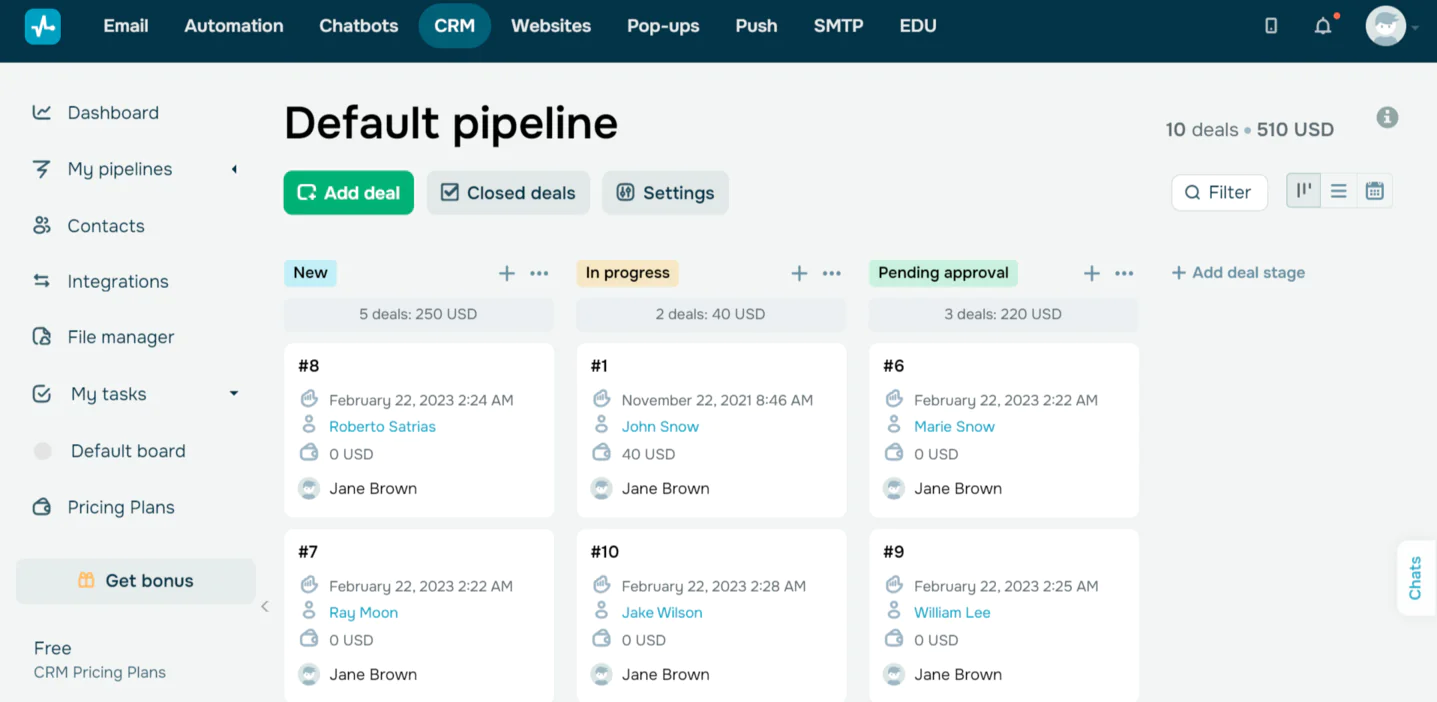Click the gift icon in Get bonus

point(86,580)
